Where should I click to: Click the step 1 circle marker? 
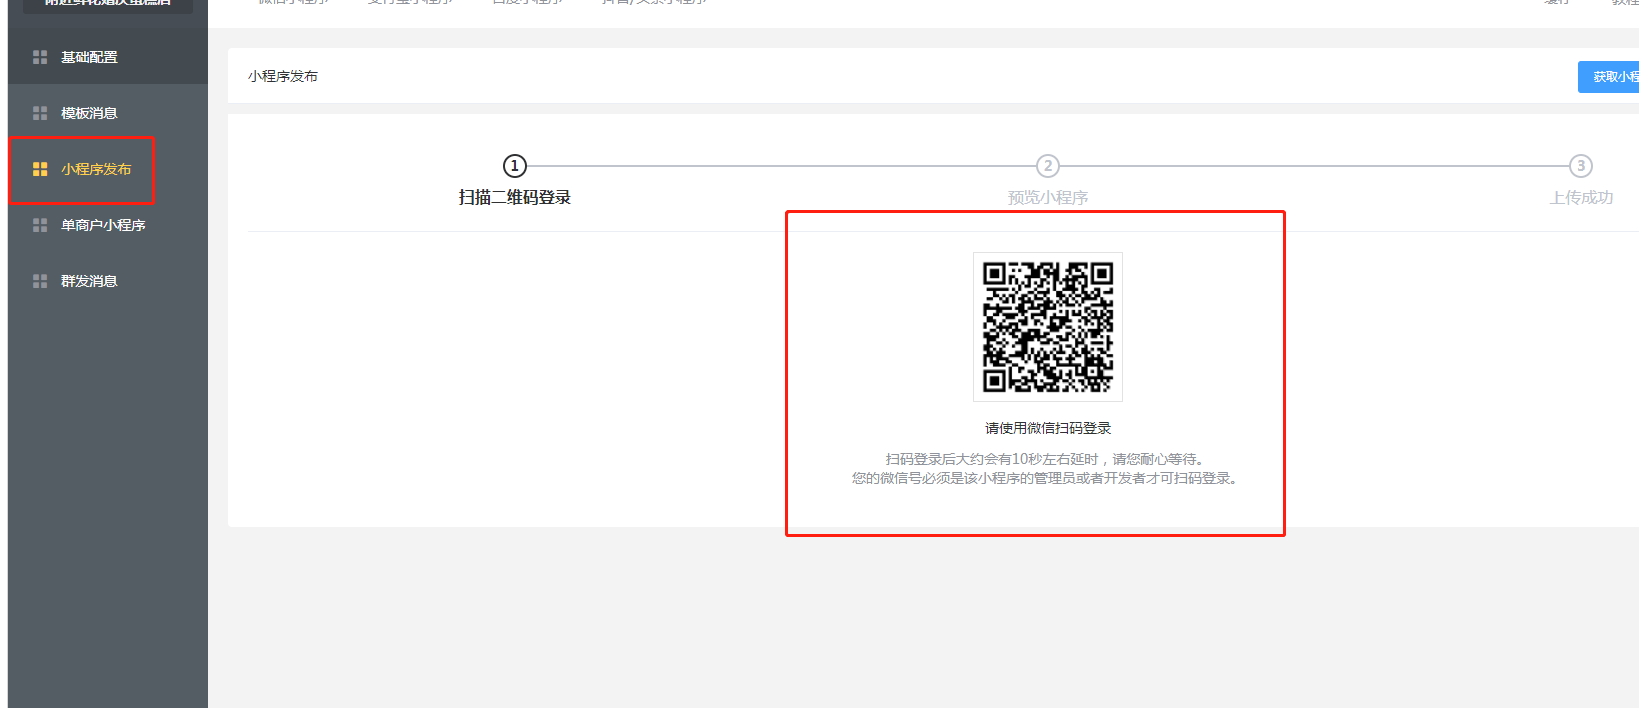[x=514, y=166]
